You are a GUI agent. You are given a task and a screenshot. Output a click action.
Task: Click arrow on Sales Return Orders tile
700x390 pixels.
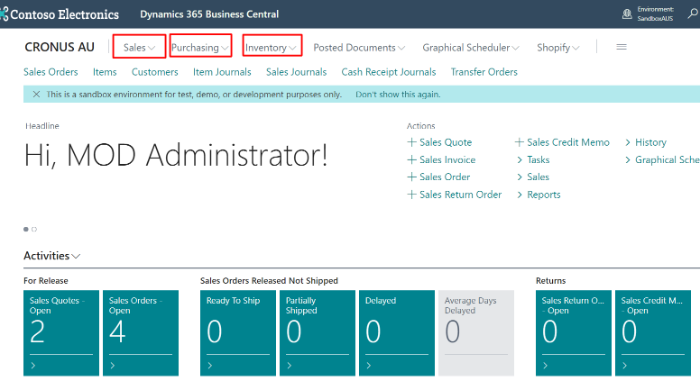coord(545,365)
